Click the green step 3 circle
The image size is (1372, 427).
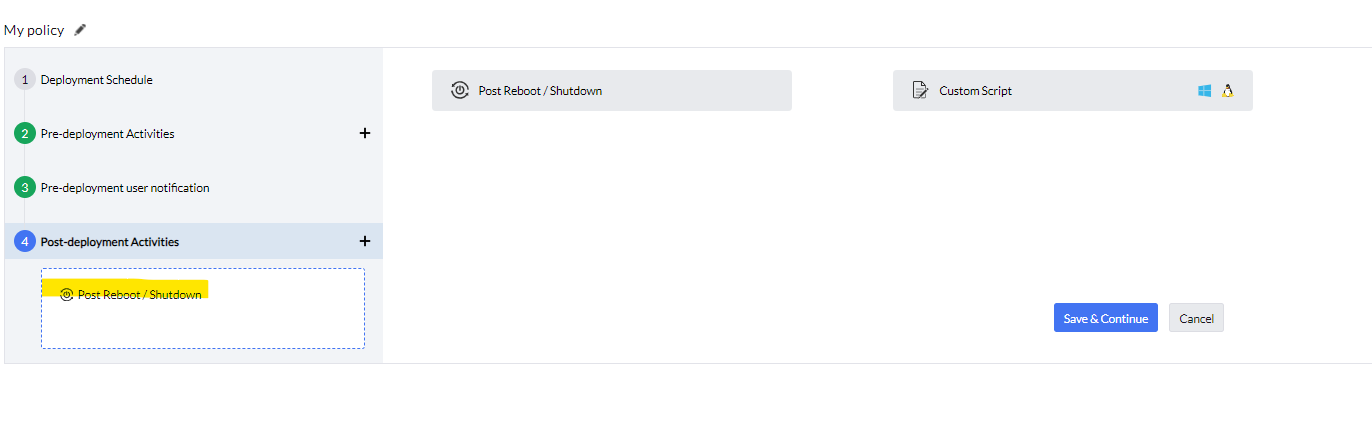point(25,188)
